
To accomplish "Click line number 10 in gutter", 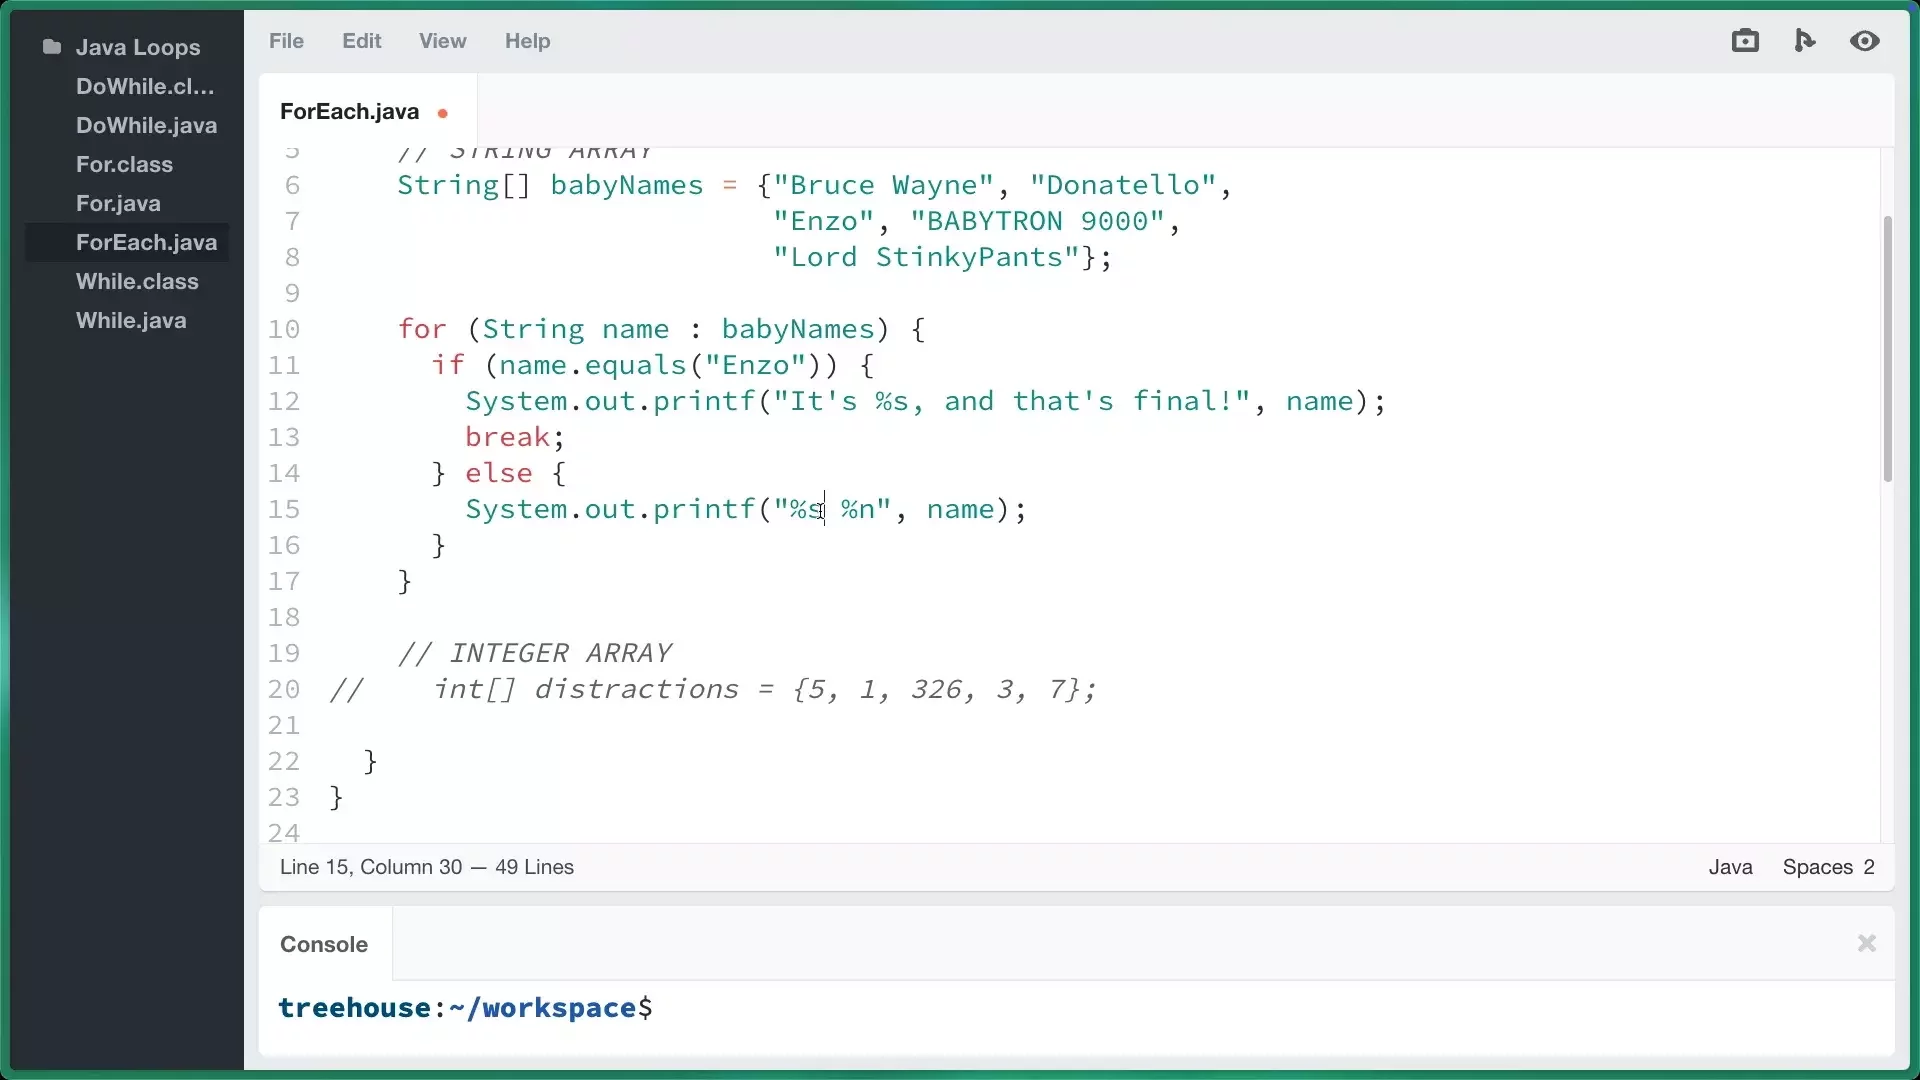I will click(284, 329).
